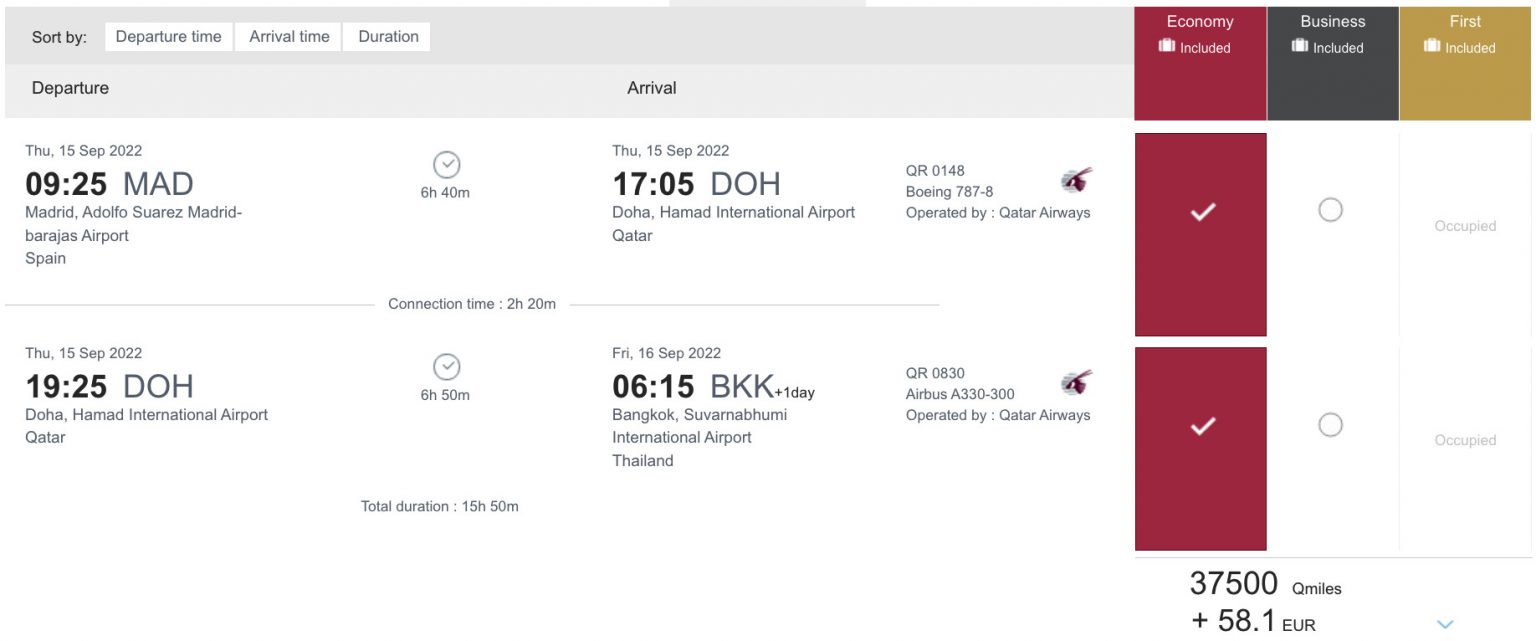Click baggage icon under First header
Screen dimensions: 1536x641
coord(1432,46)
